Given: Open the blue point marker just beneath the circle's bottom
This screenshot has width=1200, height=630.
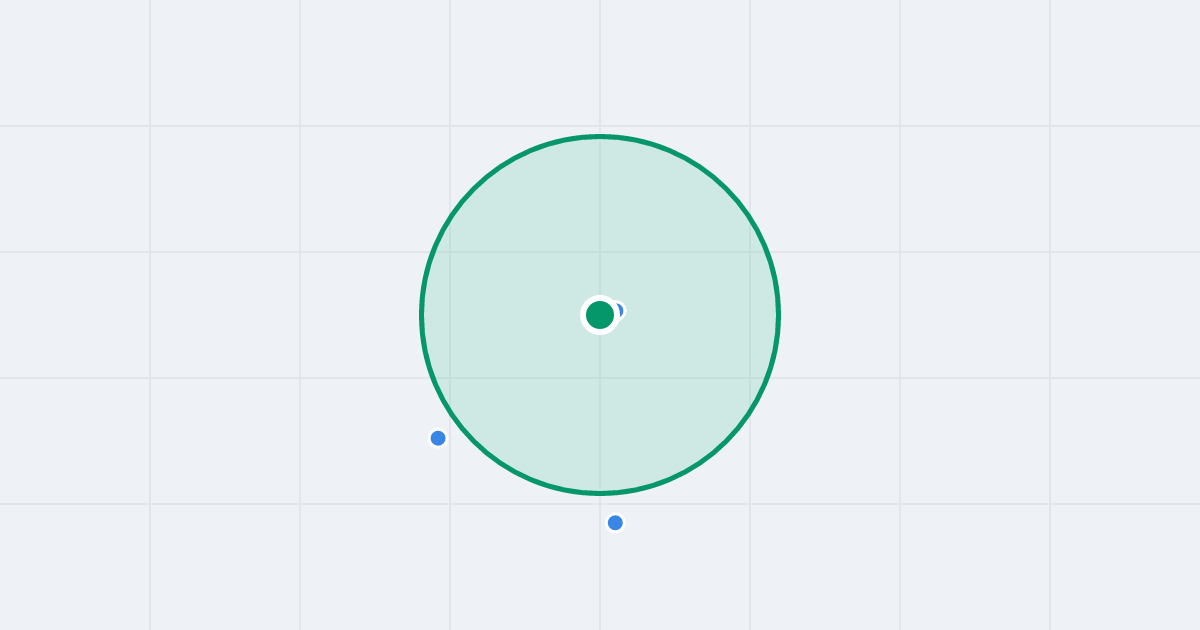Looking at the screenshot, I should coord(615,523).
